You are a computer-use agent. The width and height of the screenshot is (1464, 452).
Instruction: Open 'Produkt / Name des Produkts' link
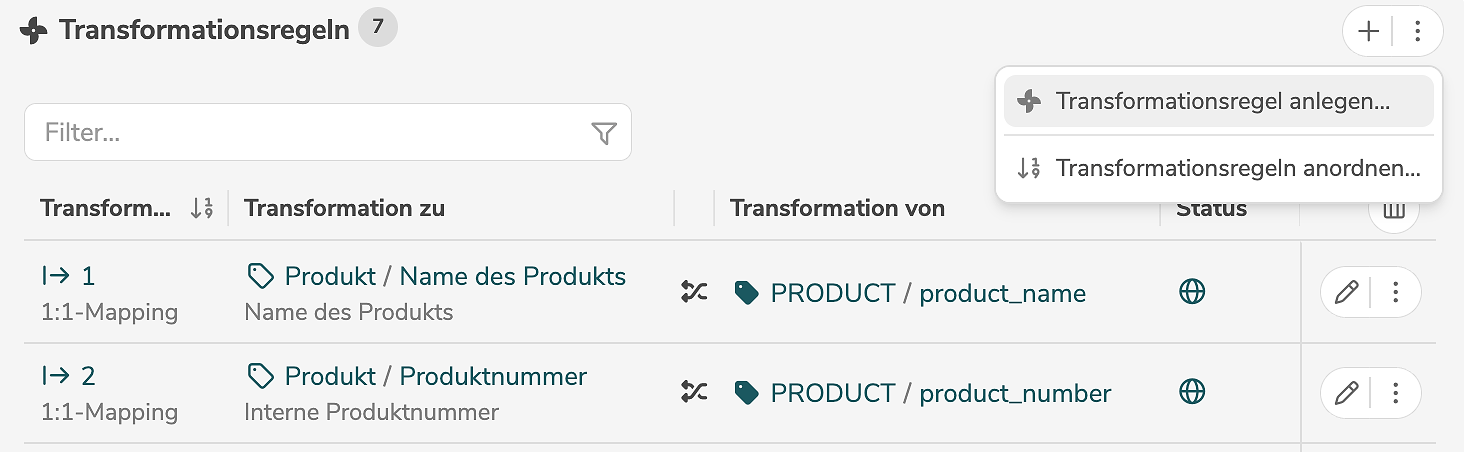455,276
